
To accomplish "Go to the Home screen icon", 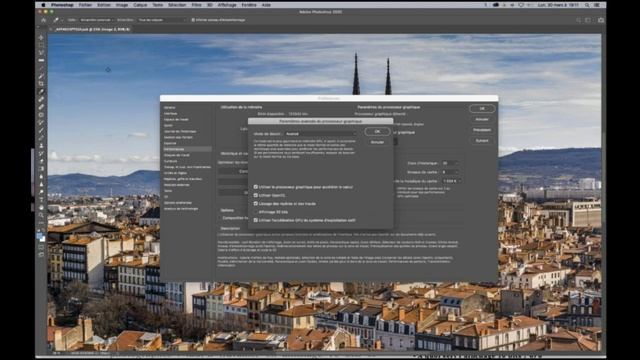I will click(44, 20).
